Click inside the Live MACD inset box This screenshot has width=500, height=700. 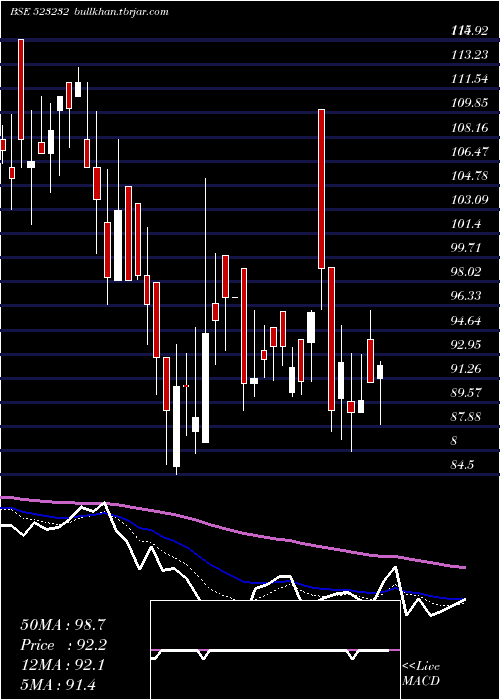pyautogui.click(x=275, y=650)
